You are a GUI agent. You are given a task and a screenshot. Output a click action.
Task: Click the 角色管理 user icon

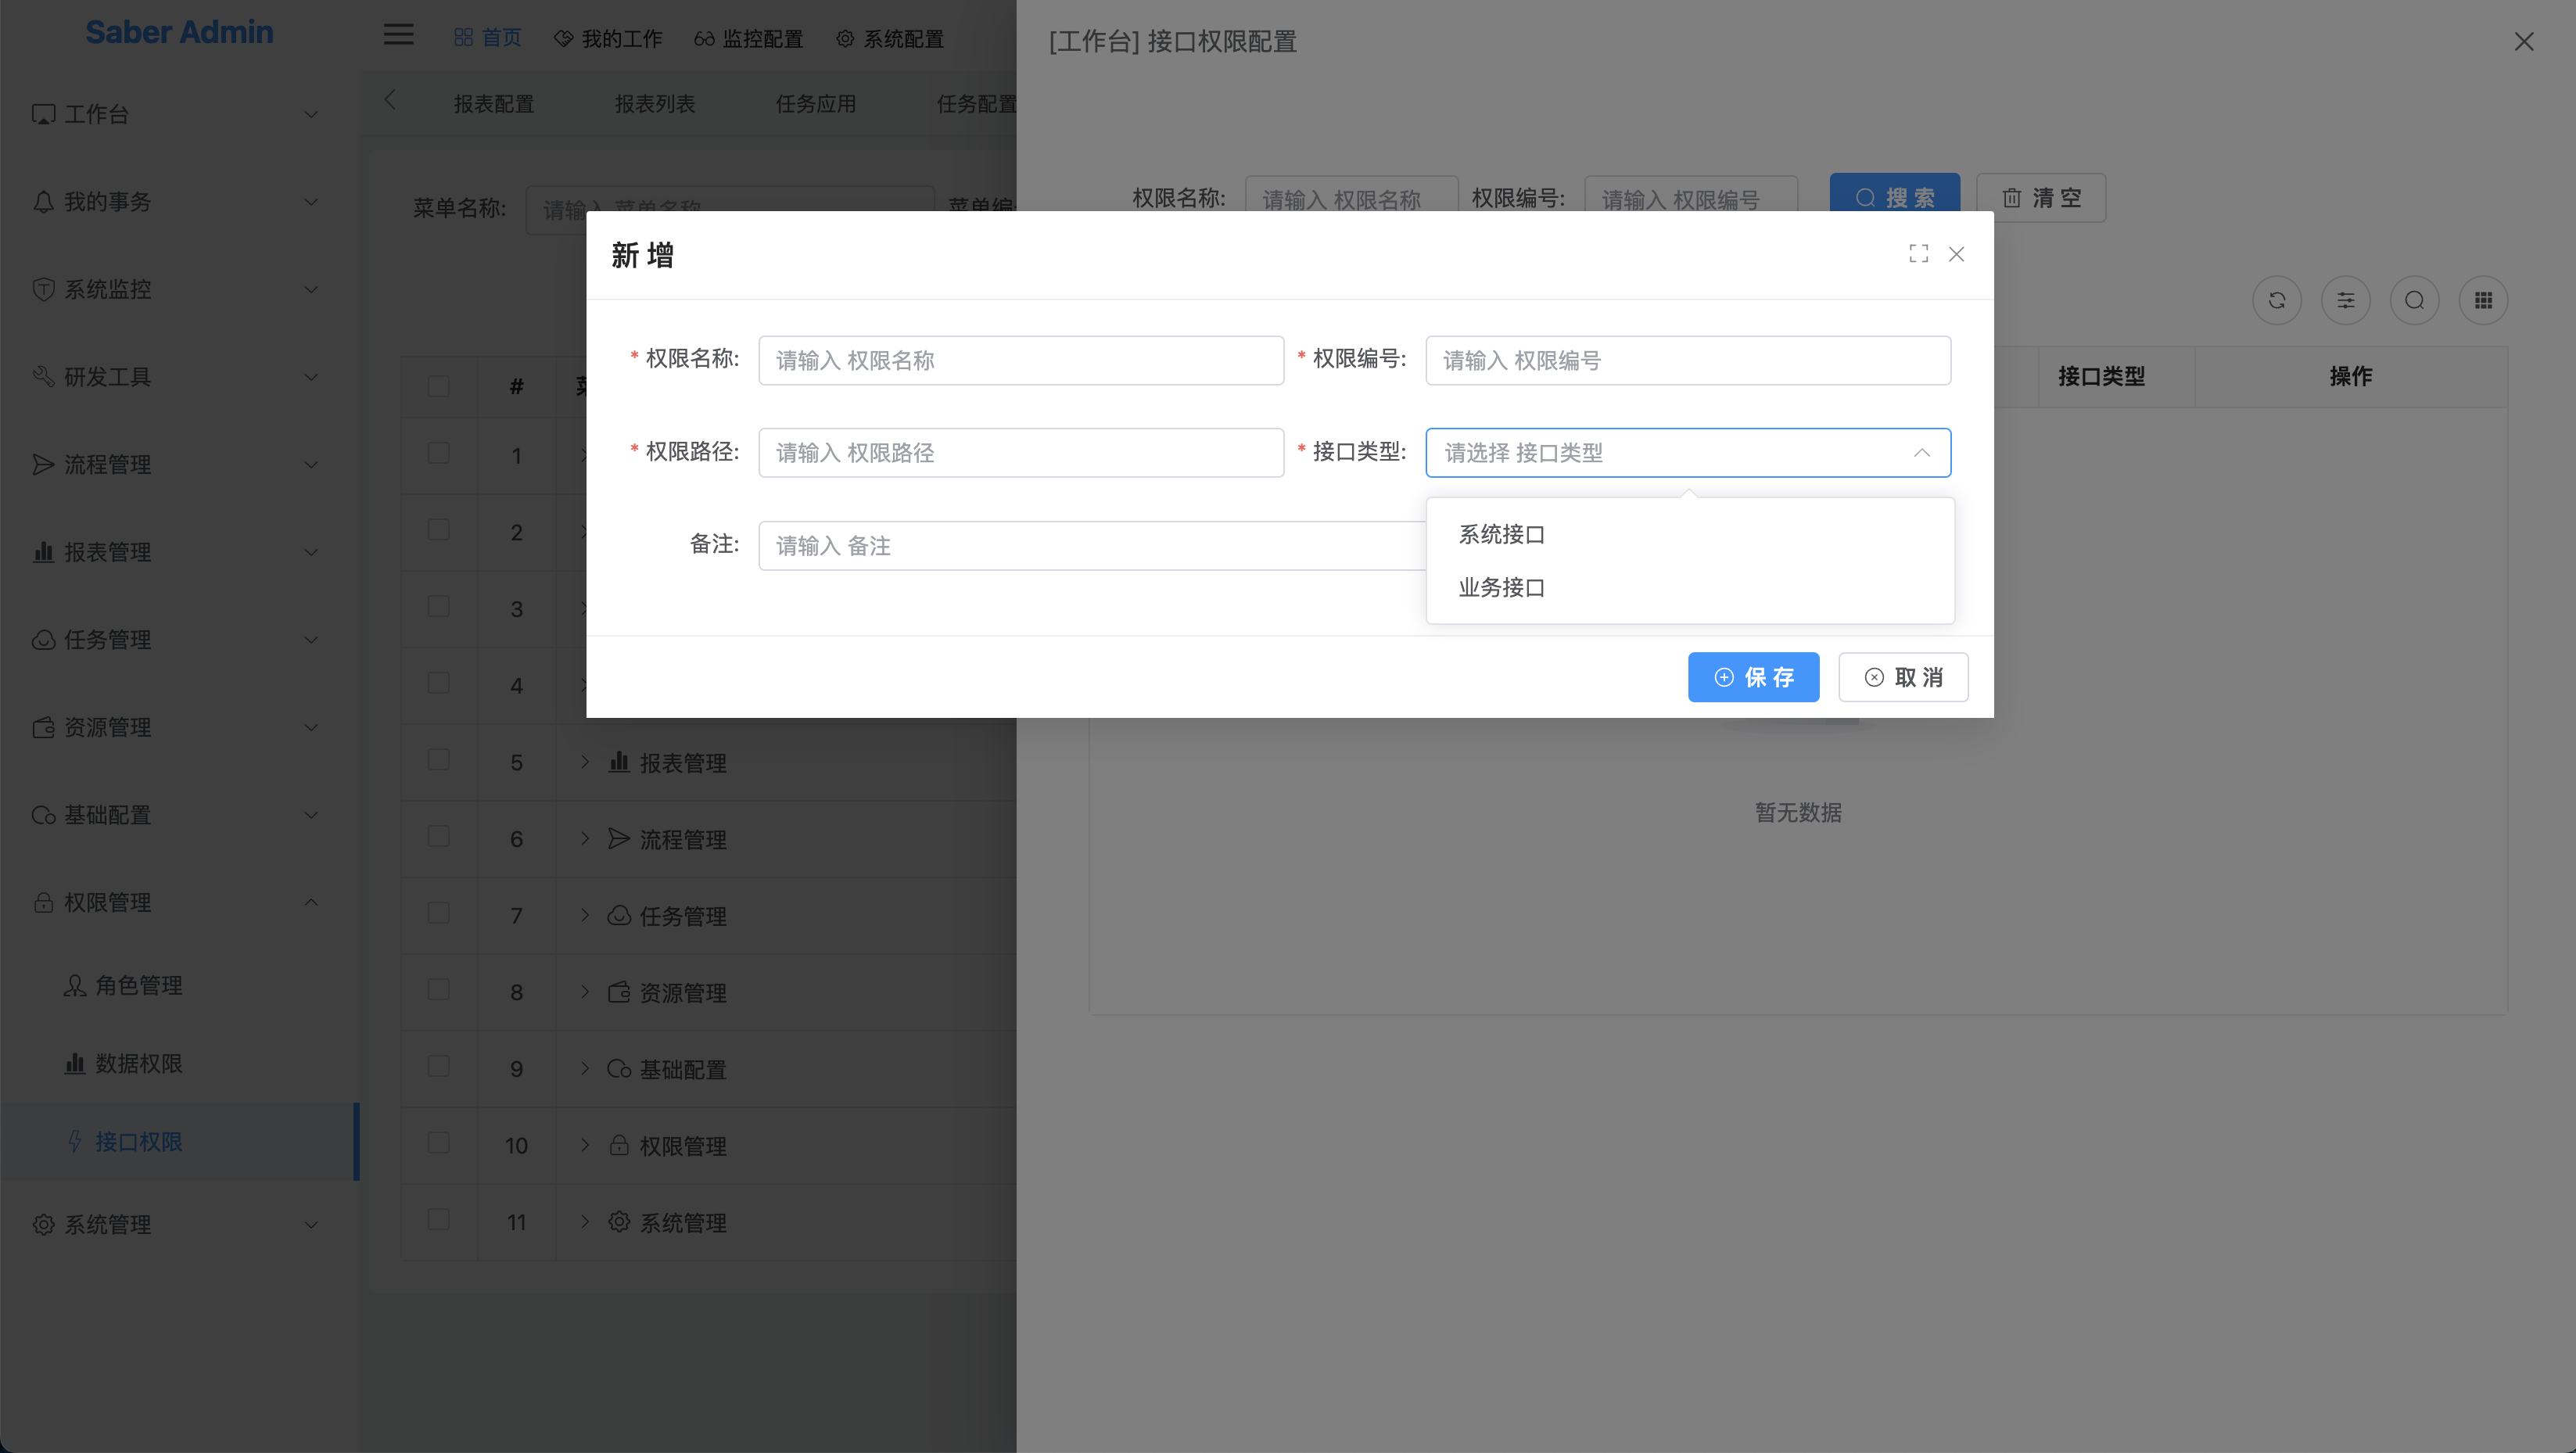[75, 986]
